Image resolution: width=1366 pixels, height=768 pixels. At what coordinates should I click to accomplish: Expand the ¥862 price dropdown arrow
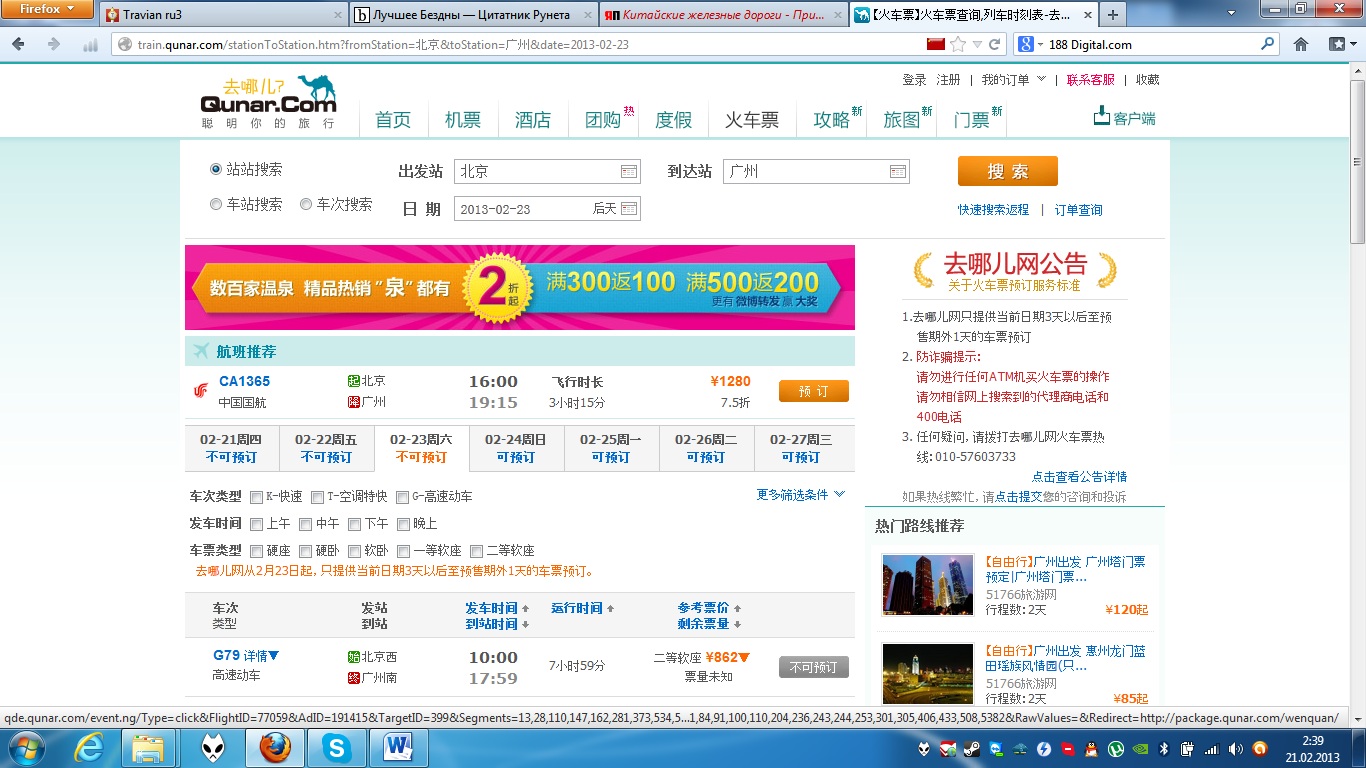[744, 657]
